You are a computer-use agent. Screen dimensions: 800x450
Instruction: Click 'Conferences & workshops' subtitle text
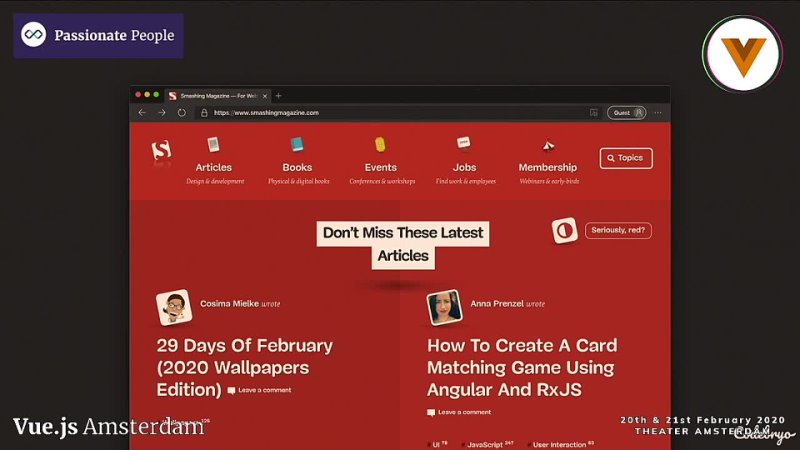(x=382, y=181)
